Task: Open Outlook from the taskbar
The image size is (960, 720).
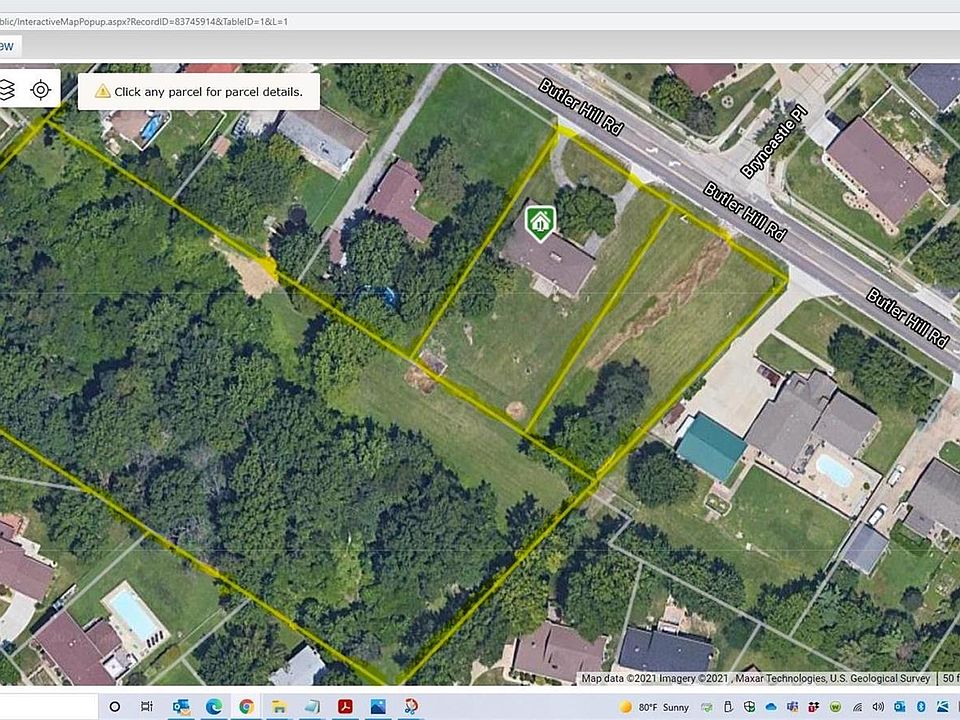Action: (x=181, y=707)
